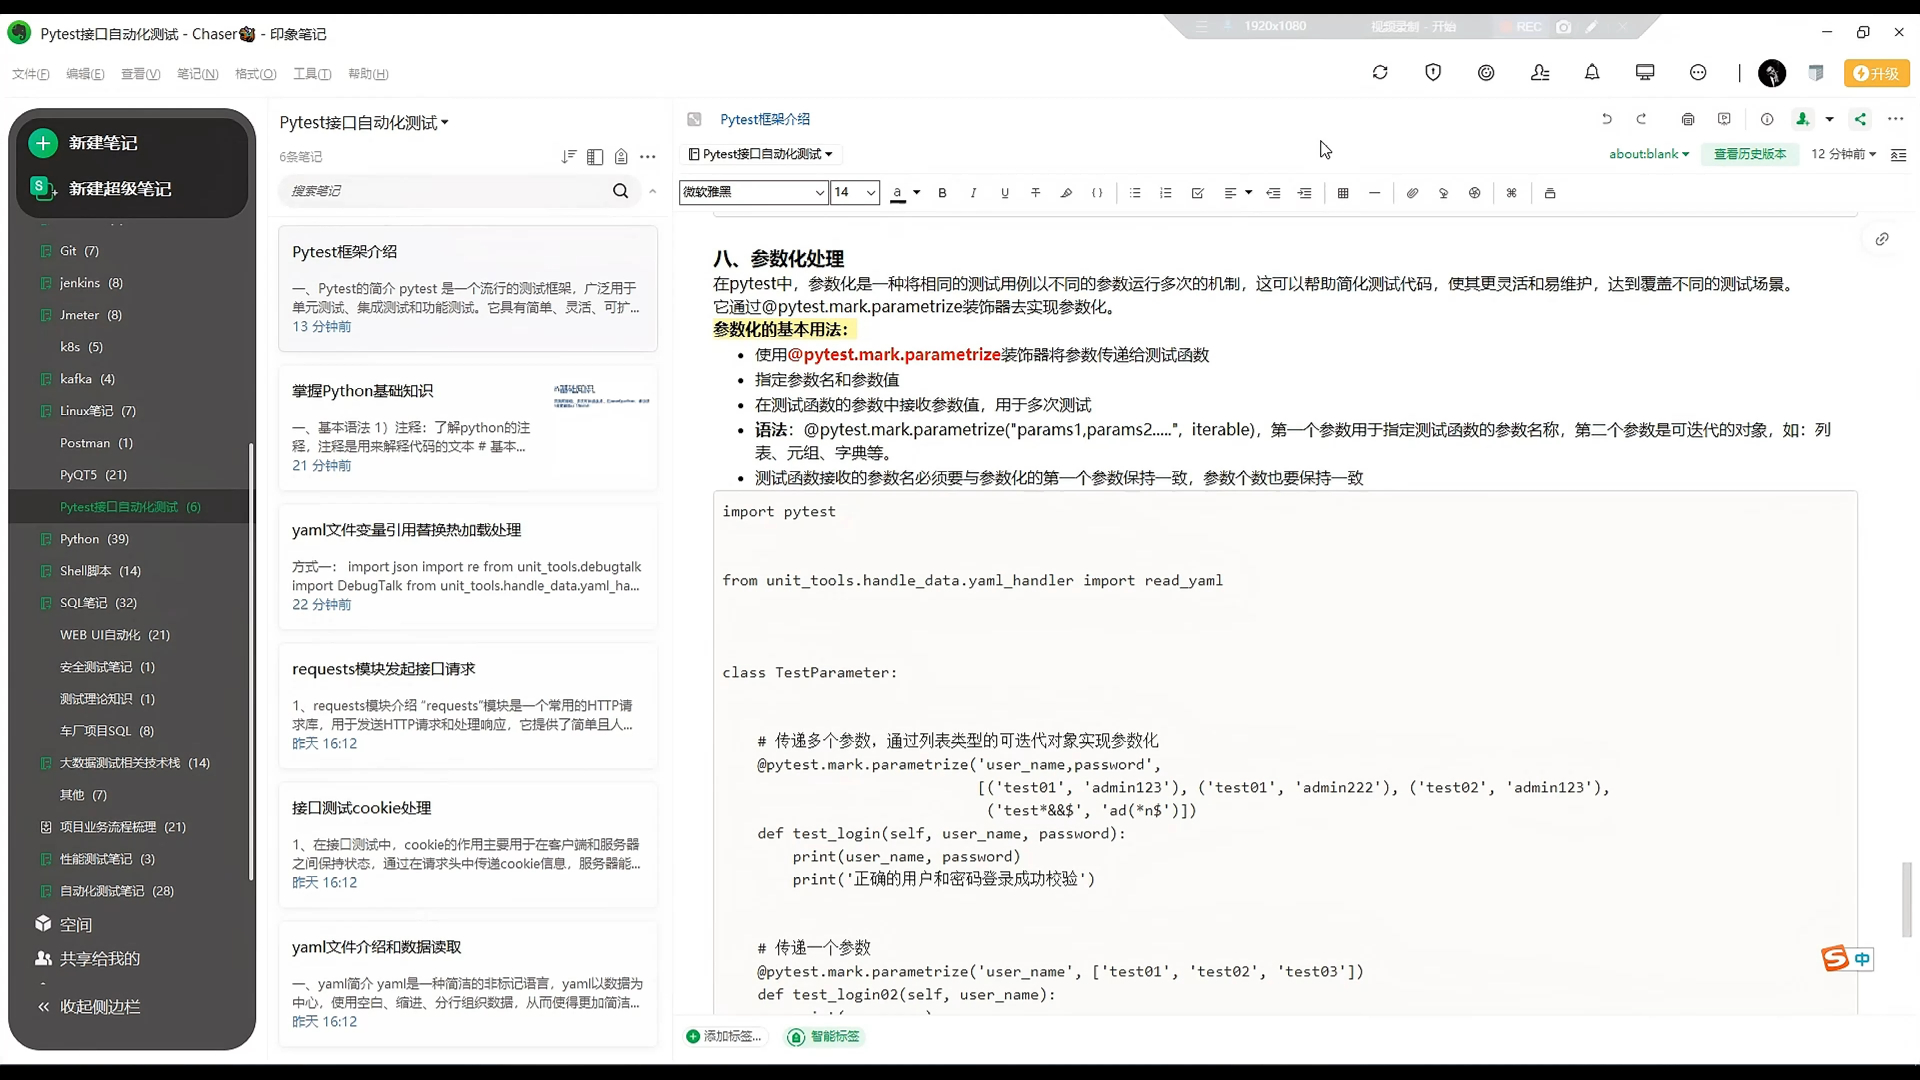Collapse the sidebar 收起侧边栏
This screenshot has width=1920, height=1080.
(89, 1007)
